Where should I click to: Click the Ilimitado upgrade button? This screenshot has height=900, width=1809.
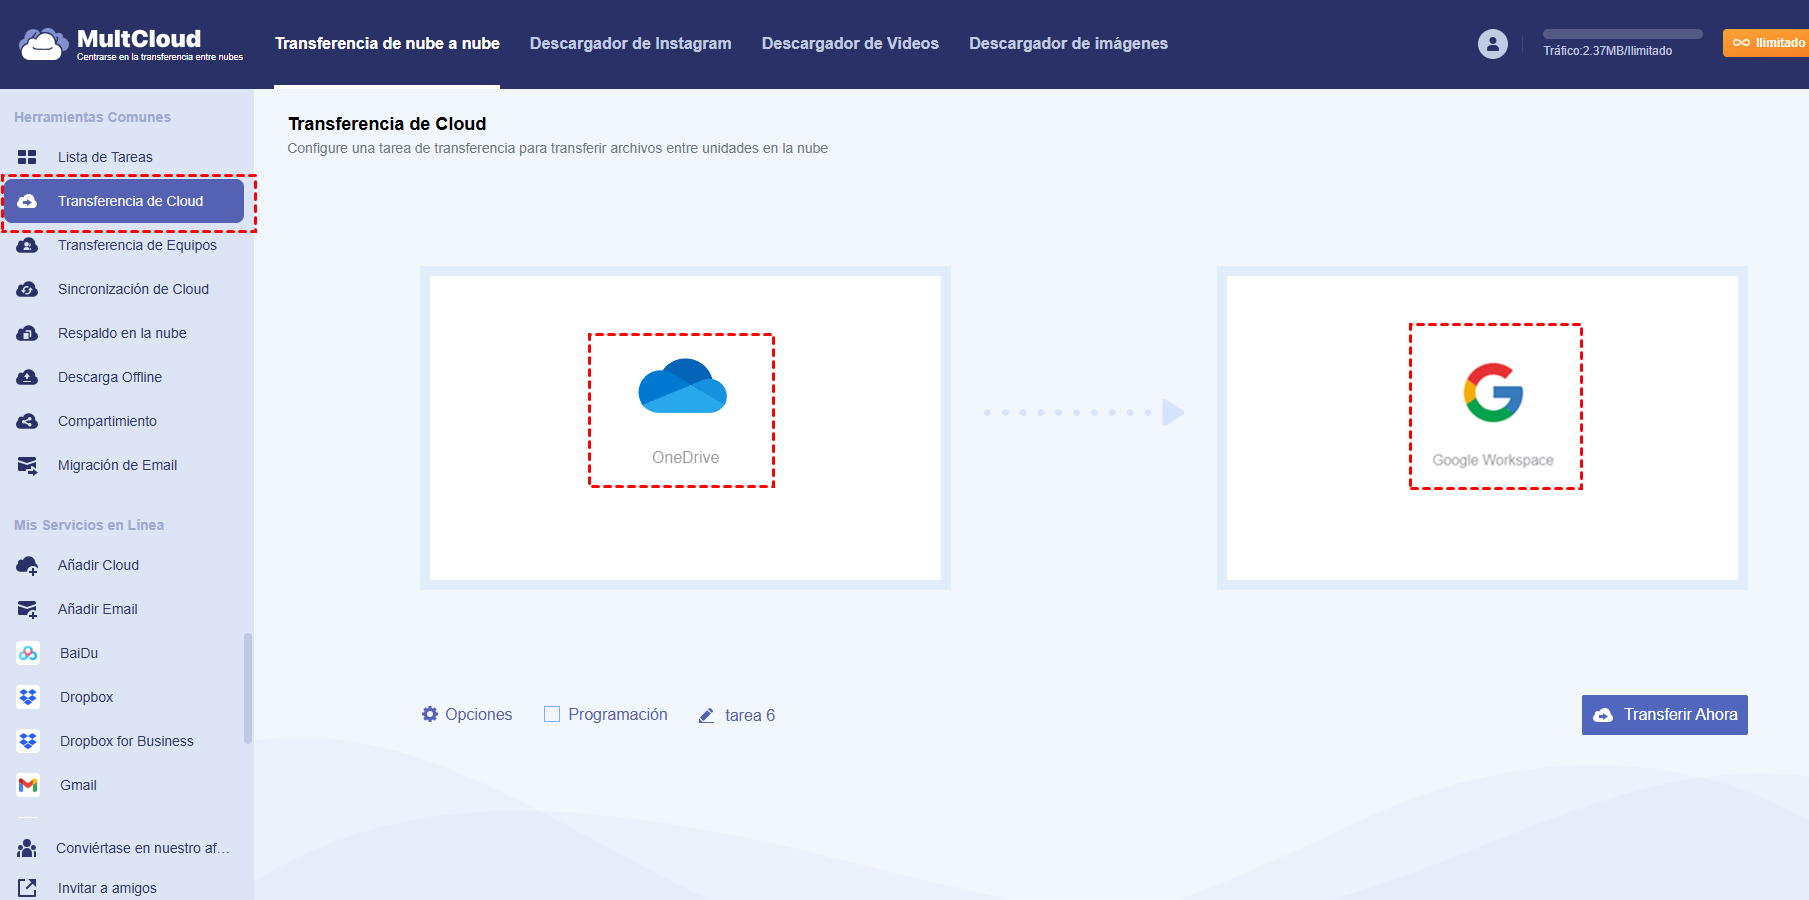(1767, 43)
